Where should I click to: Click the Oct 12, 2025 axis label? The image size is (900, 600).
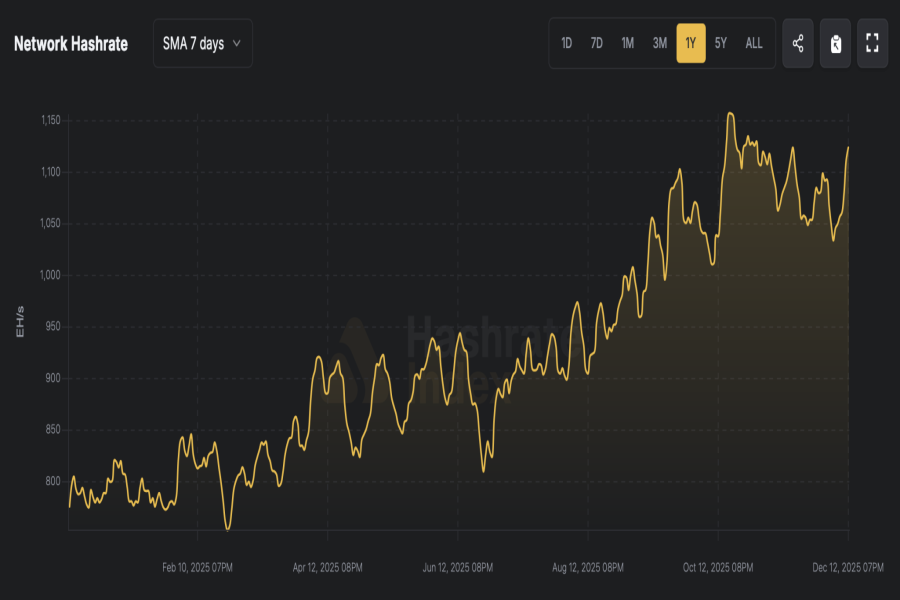tap(718, 567)
